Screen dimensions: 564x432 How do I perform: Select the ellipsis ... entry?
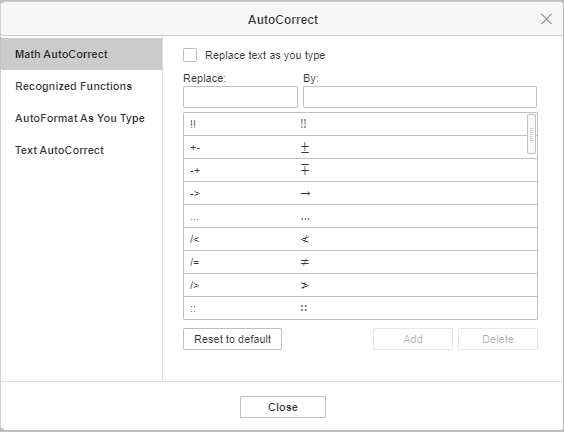tap(360, 216)
